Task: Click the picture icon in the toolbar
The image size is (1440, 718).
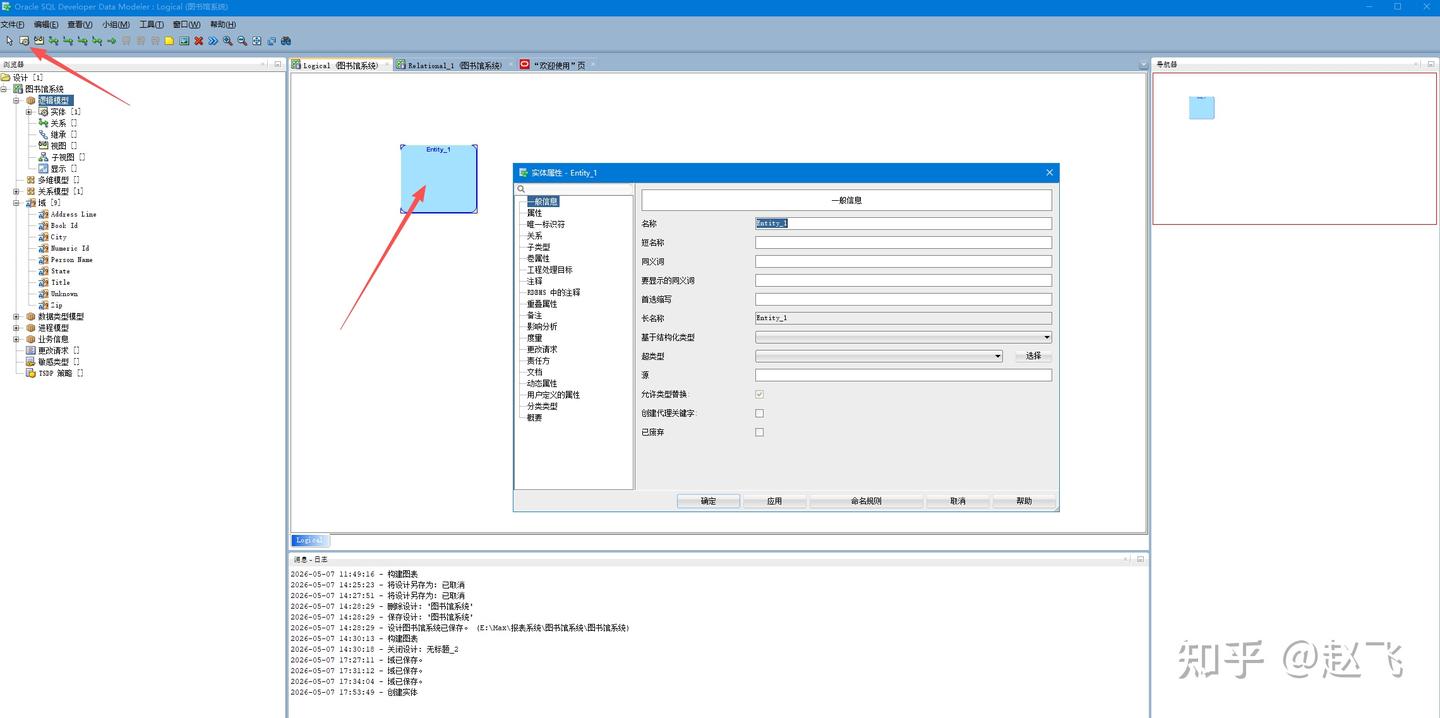Action: click(x=184, y=41)
